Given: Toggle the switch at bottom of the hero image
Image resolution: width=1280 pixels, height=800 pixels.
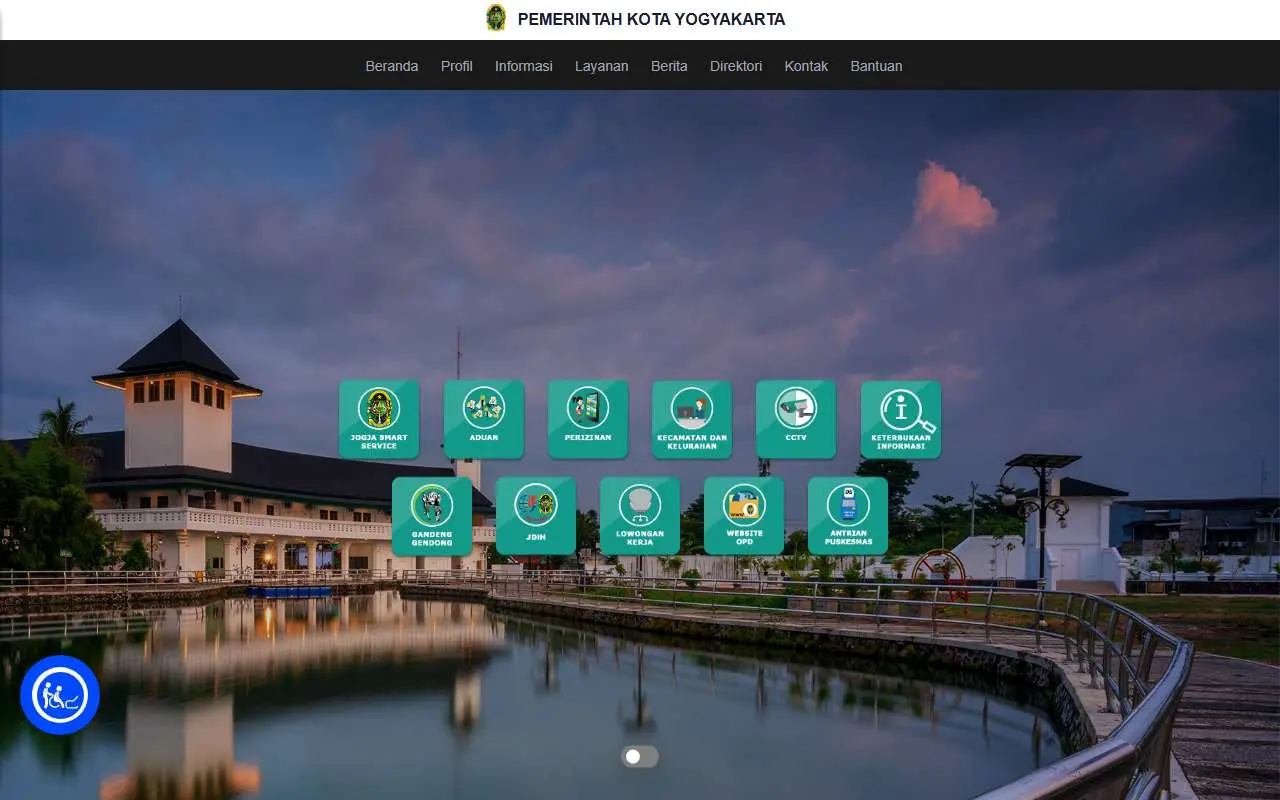Looking at the screenshot, I should point(640,757).
